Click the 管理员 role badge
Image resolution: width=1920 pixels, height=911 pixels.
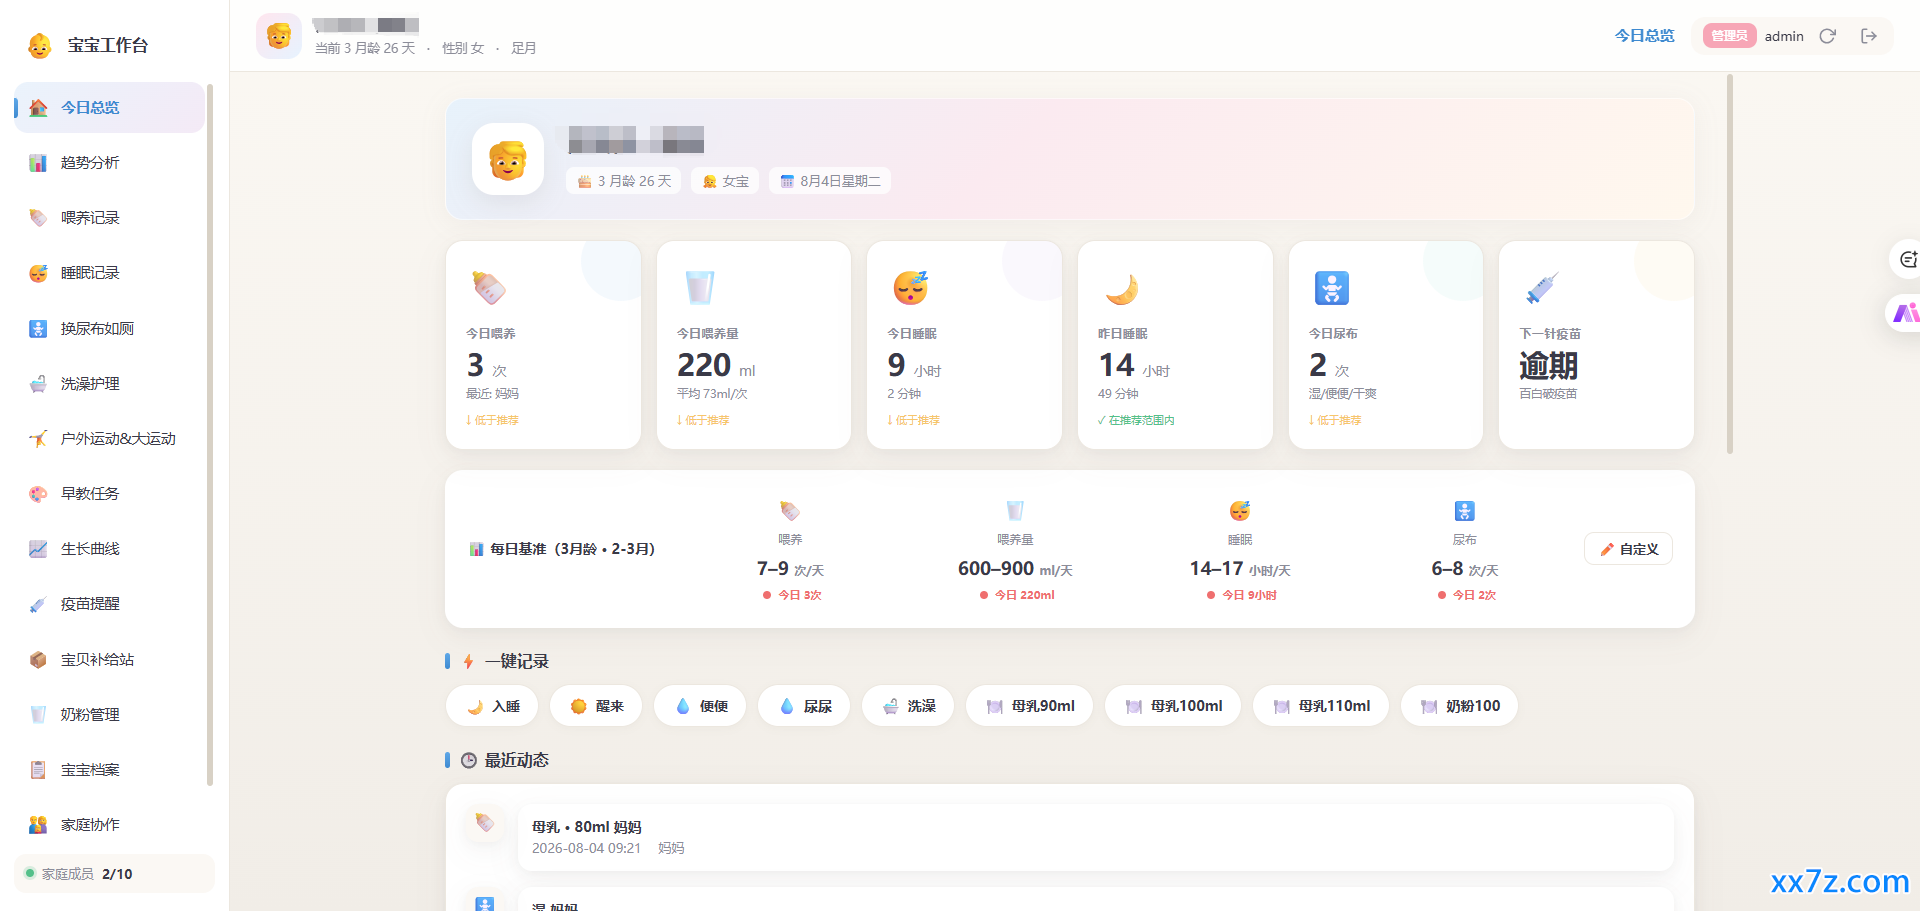pos(1729,36)
